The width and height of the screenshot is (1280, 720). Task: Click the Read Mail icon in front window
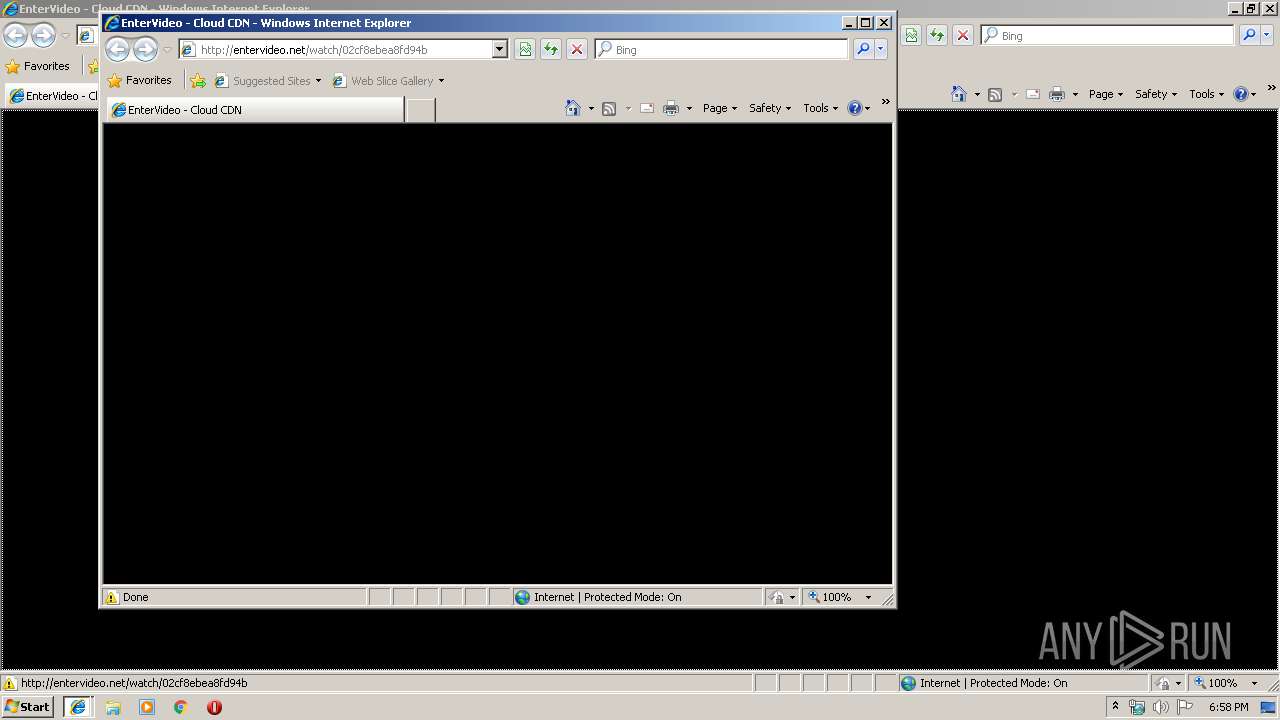click(x=647, y=108)
